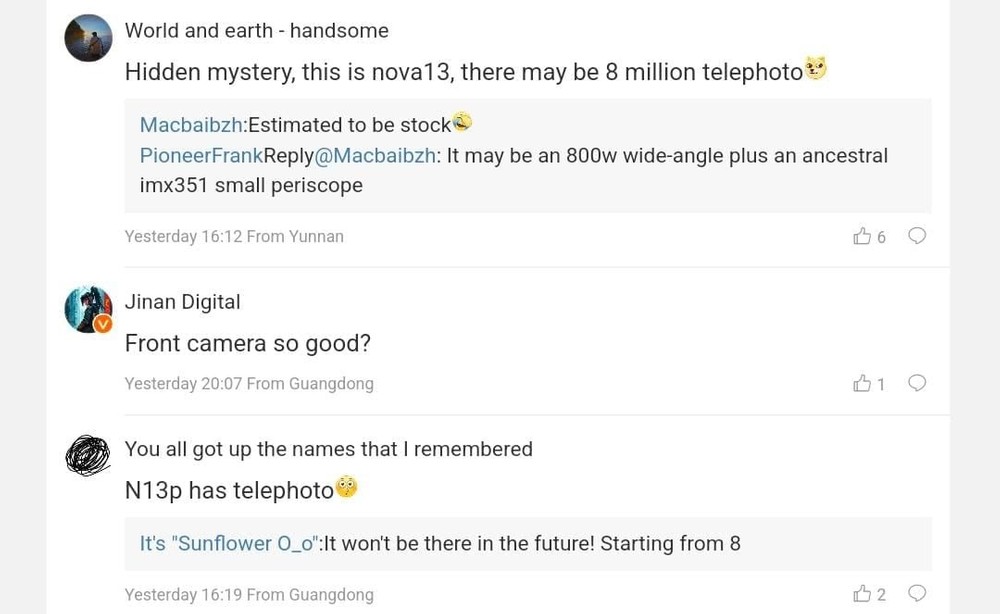Click the flushed emoji after N13p telephoto
1000x614 pixels.
click(x=346, y=488)
